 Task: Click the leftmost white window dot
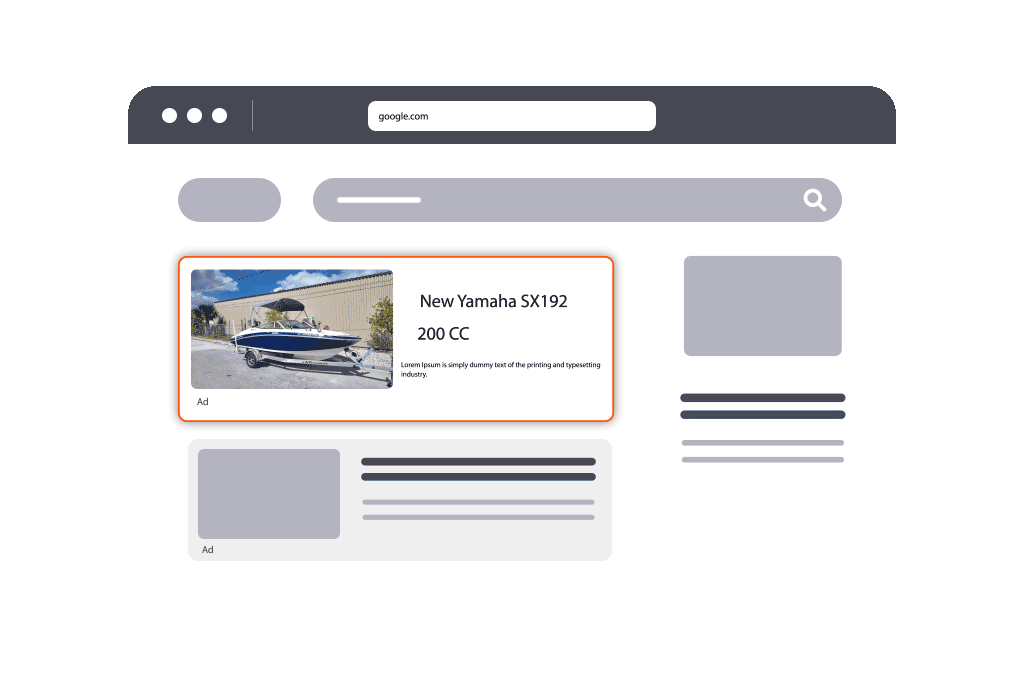pyautogui.click(x=169, y=115)
